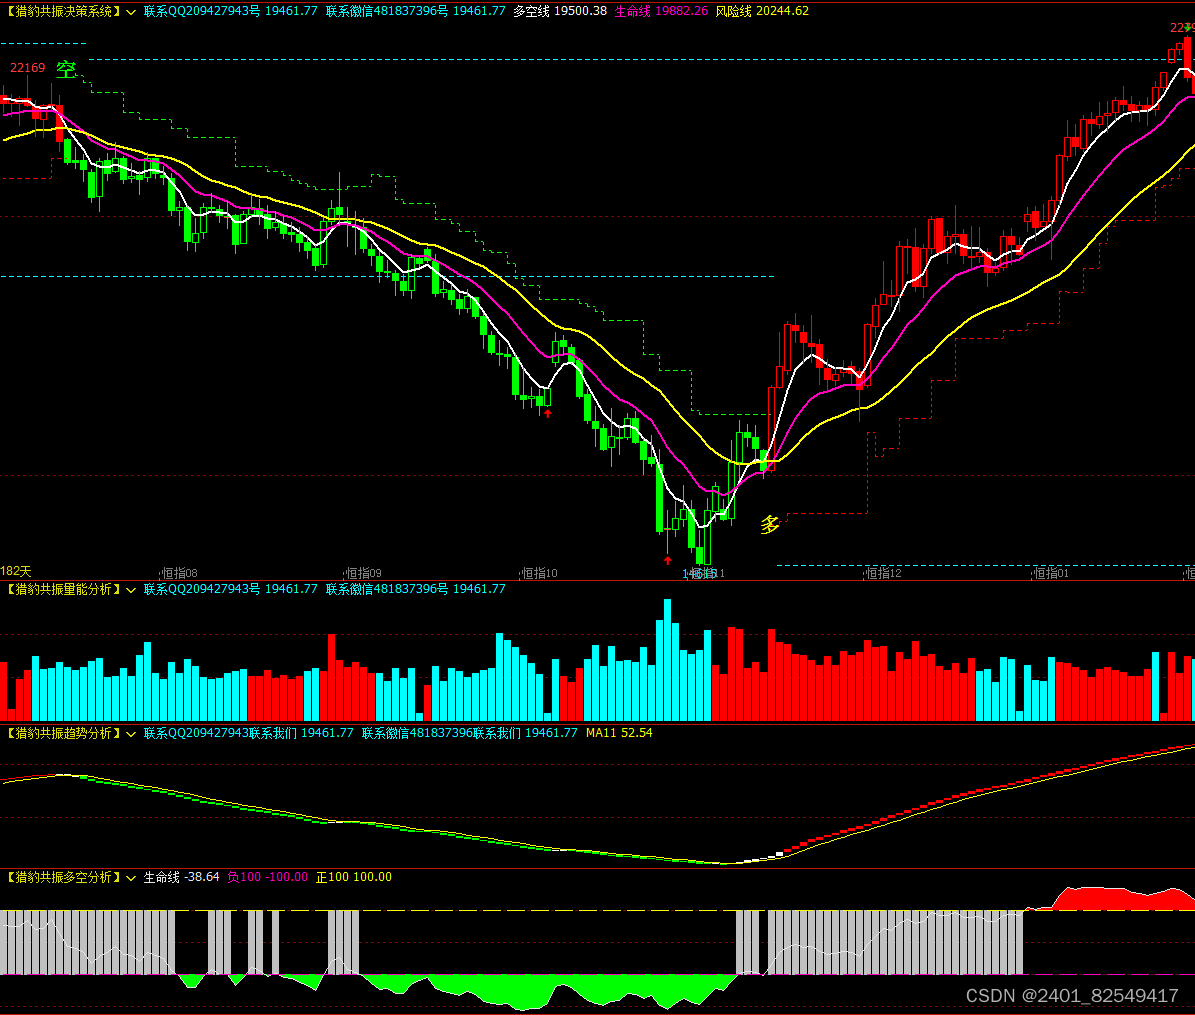Click the 【猎豹共振多空分析】 indicator title
Image resolution: width=1195 pixels, height=1015 pixels.
tap(62, 877)
